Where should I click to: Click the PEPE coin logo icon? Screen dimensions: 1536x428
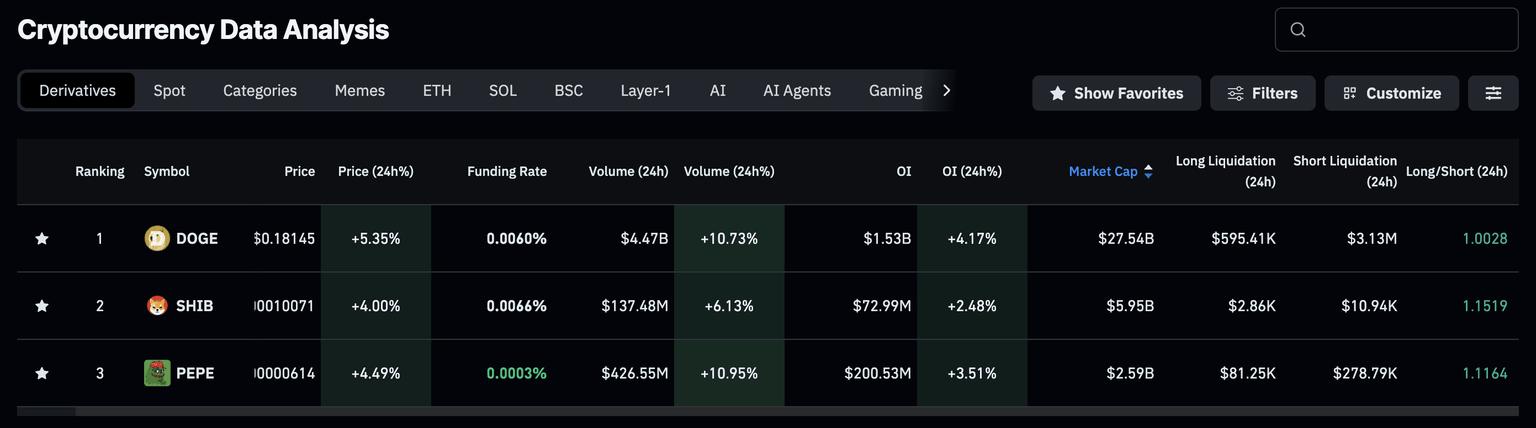tap(157, 373)
